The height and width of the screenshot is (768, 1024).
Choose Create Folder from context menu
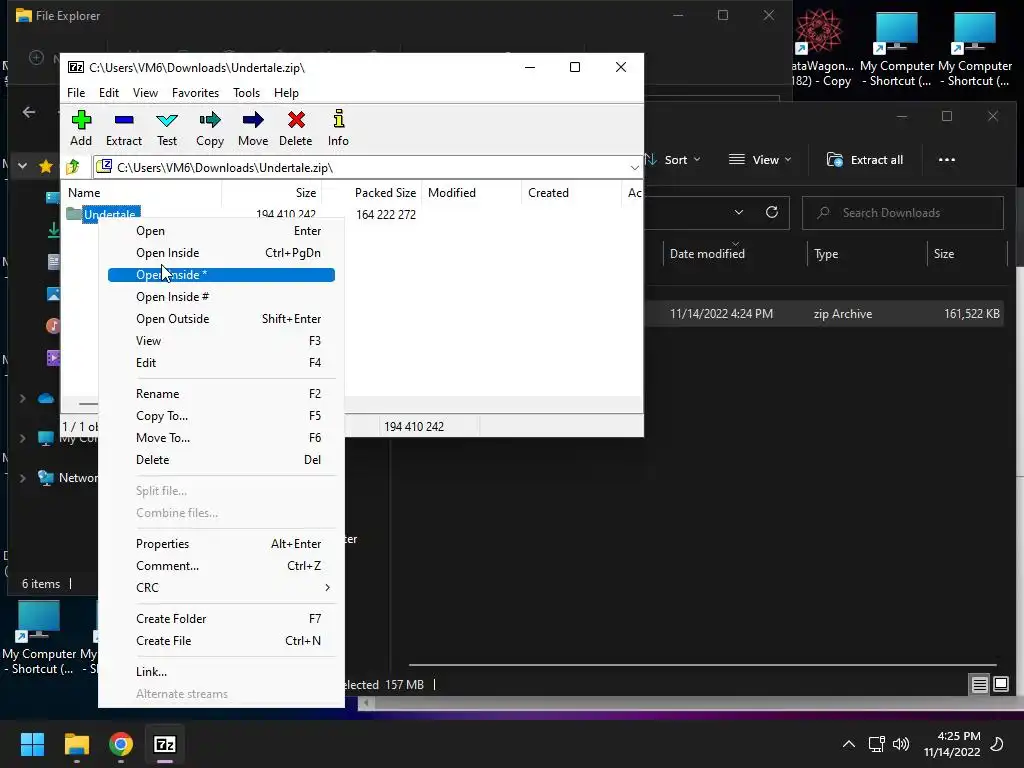221,618
